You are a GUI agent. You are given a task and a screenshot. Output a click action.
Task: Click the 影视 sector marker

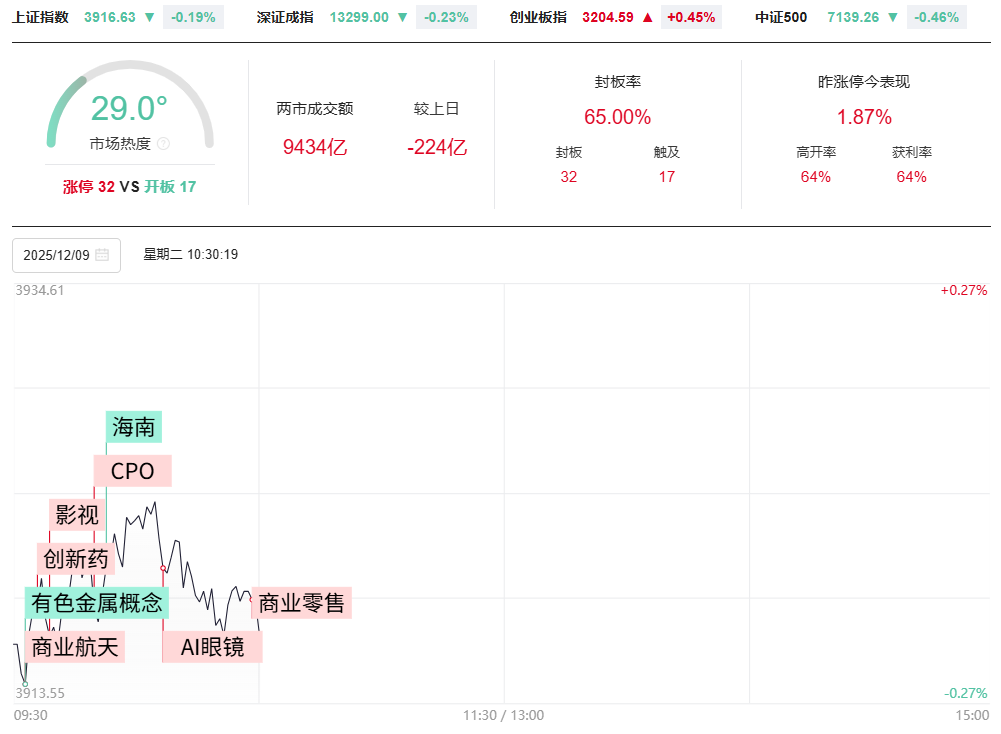(x=77, y=515)
